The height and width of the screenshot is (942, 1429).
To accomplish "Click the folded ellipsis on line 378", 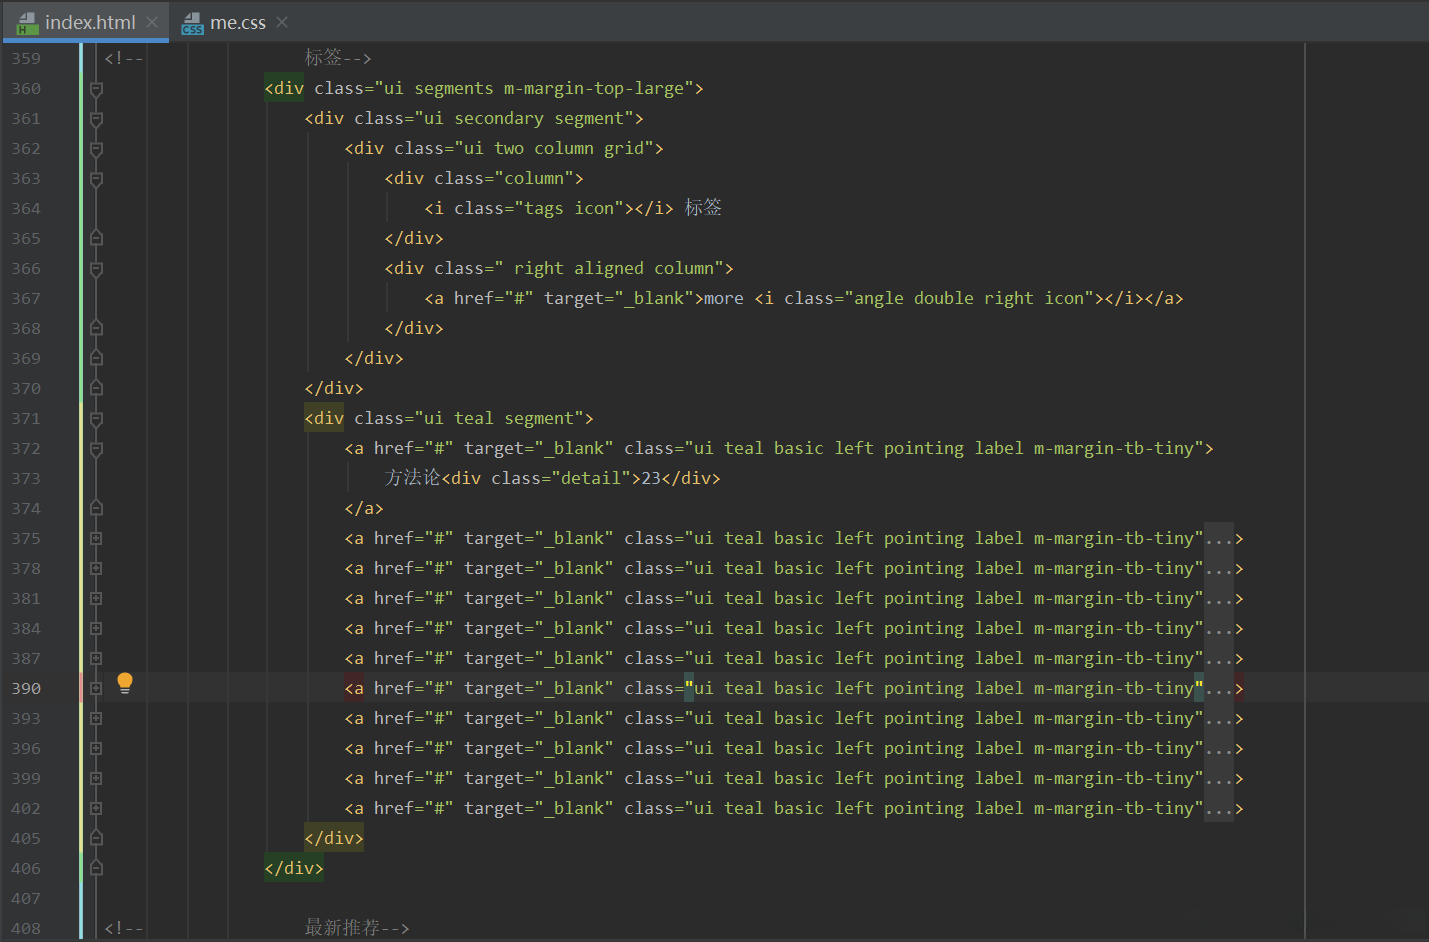I will pos(1218,569).
